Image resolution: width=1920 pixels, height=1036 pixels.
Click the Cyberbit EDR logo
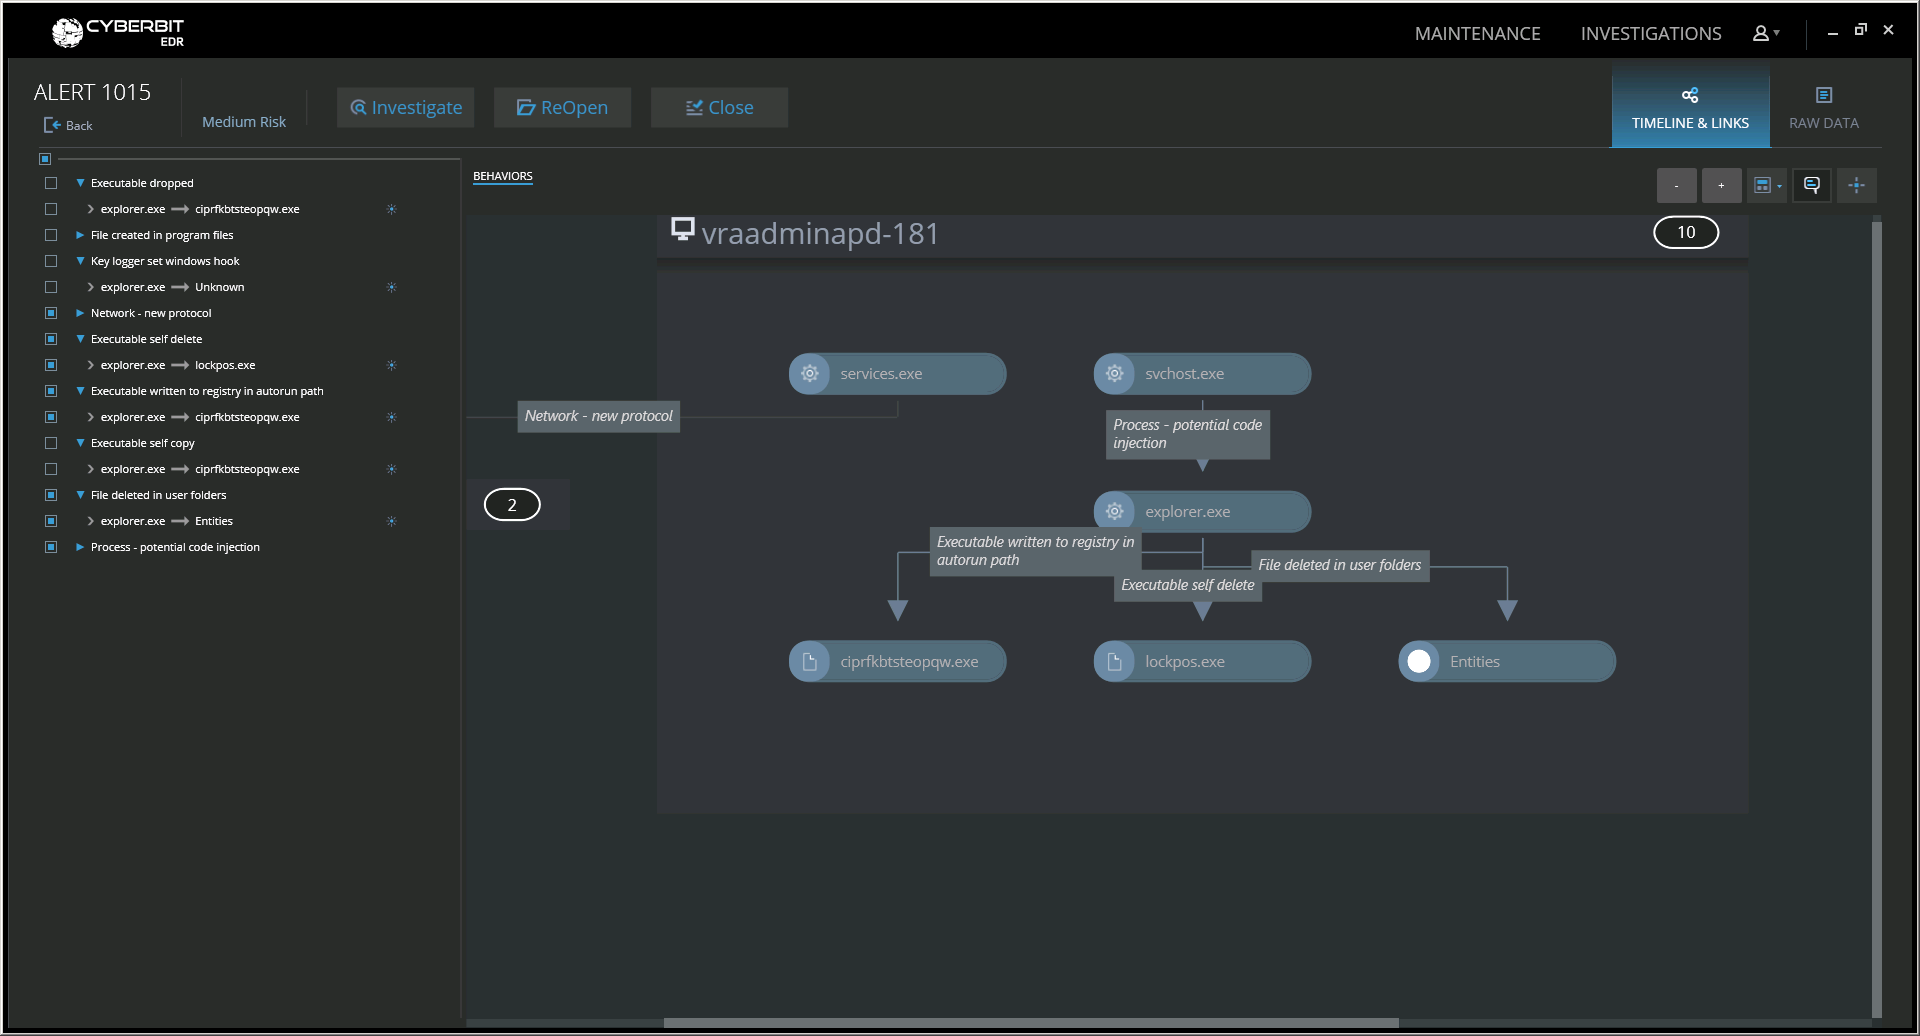point(117,31)
